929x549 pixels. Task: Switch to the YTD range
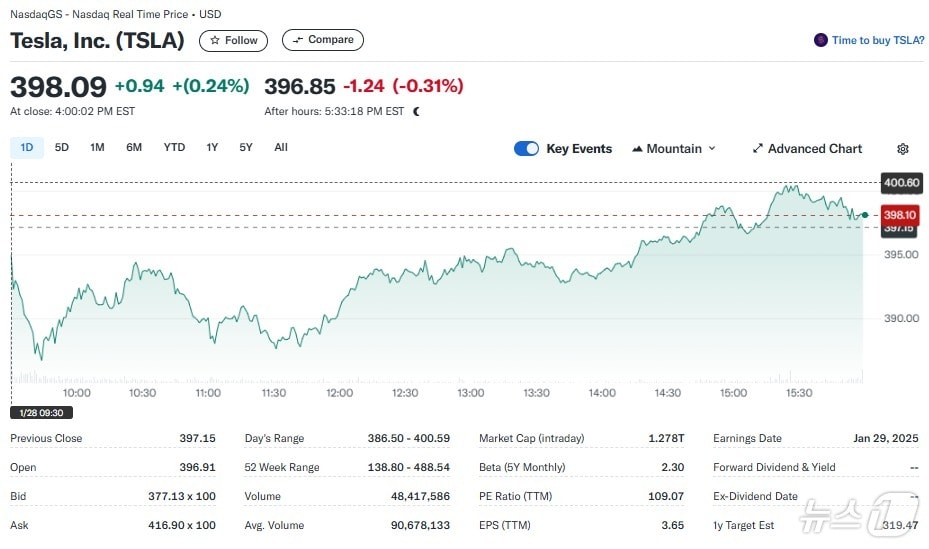tap(174, 148)
